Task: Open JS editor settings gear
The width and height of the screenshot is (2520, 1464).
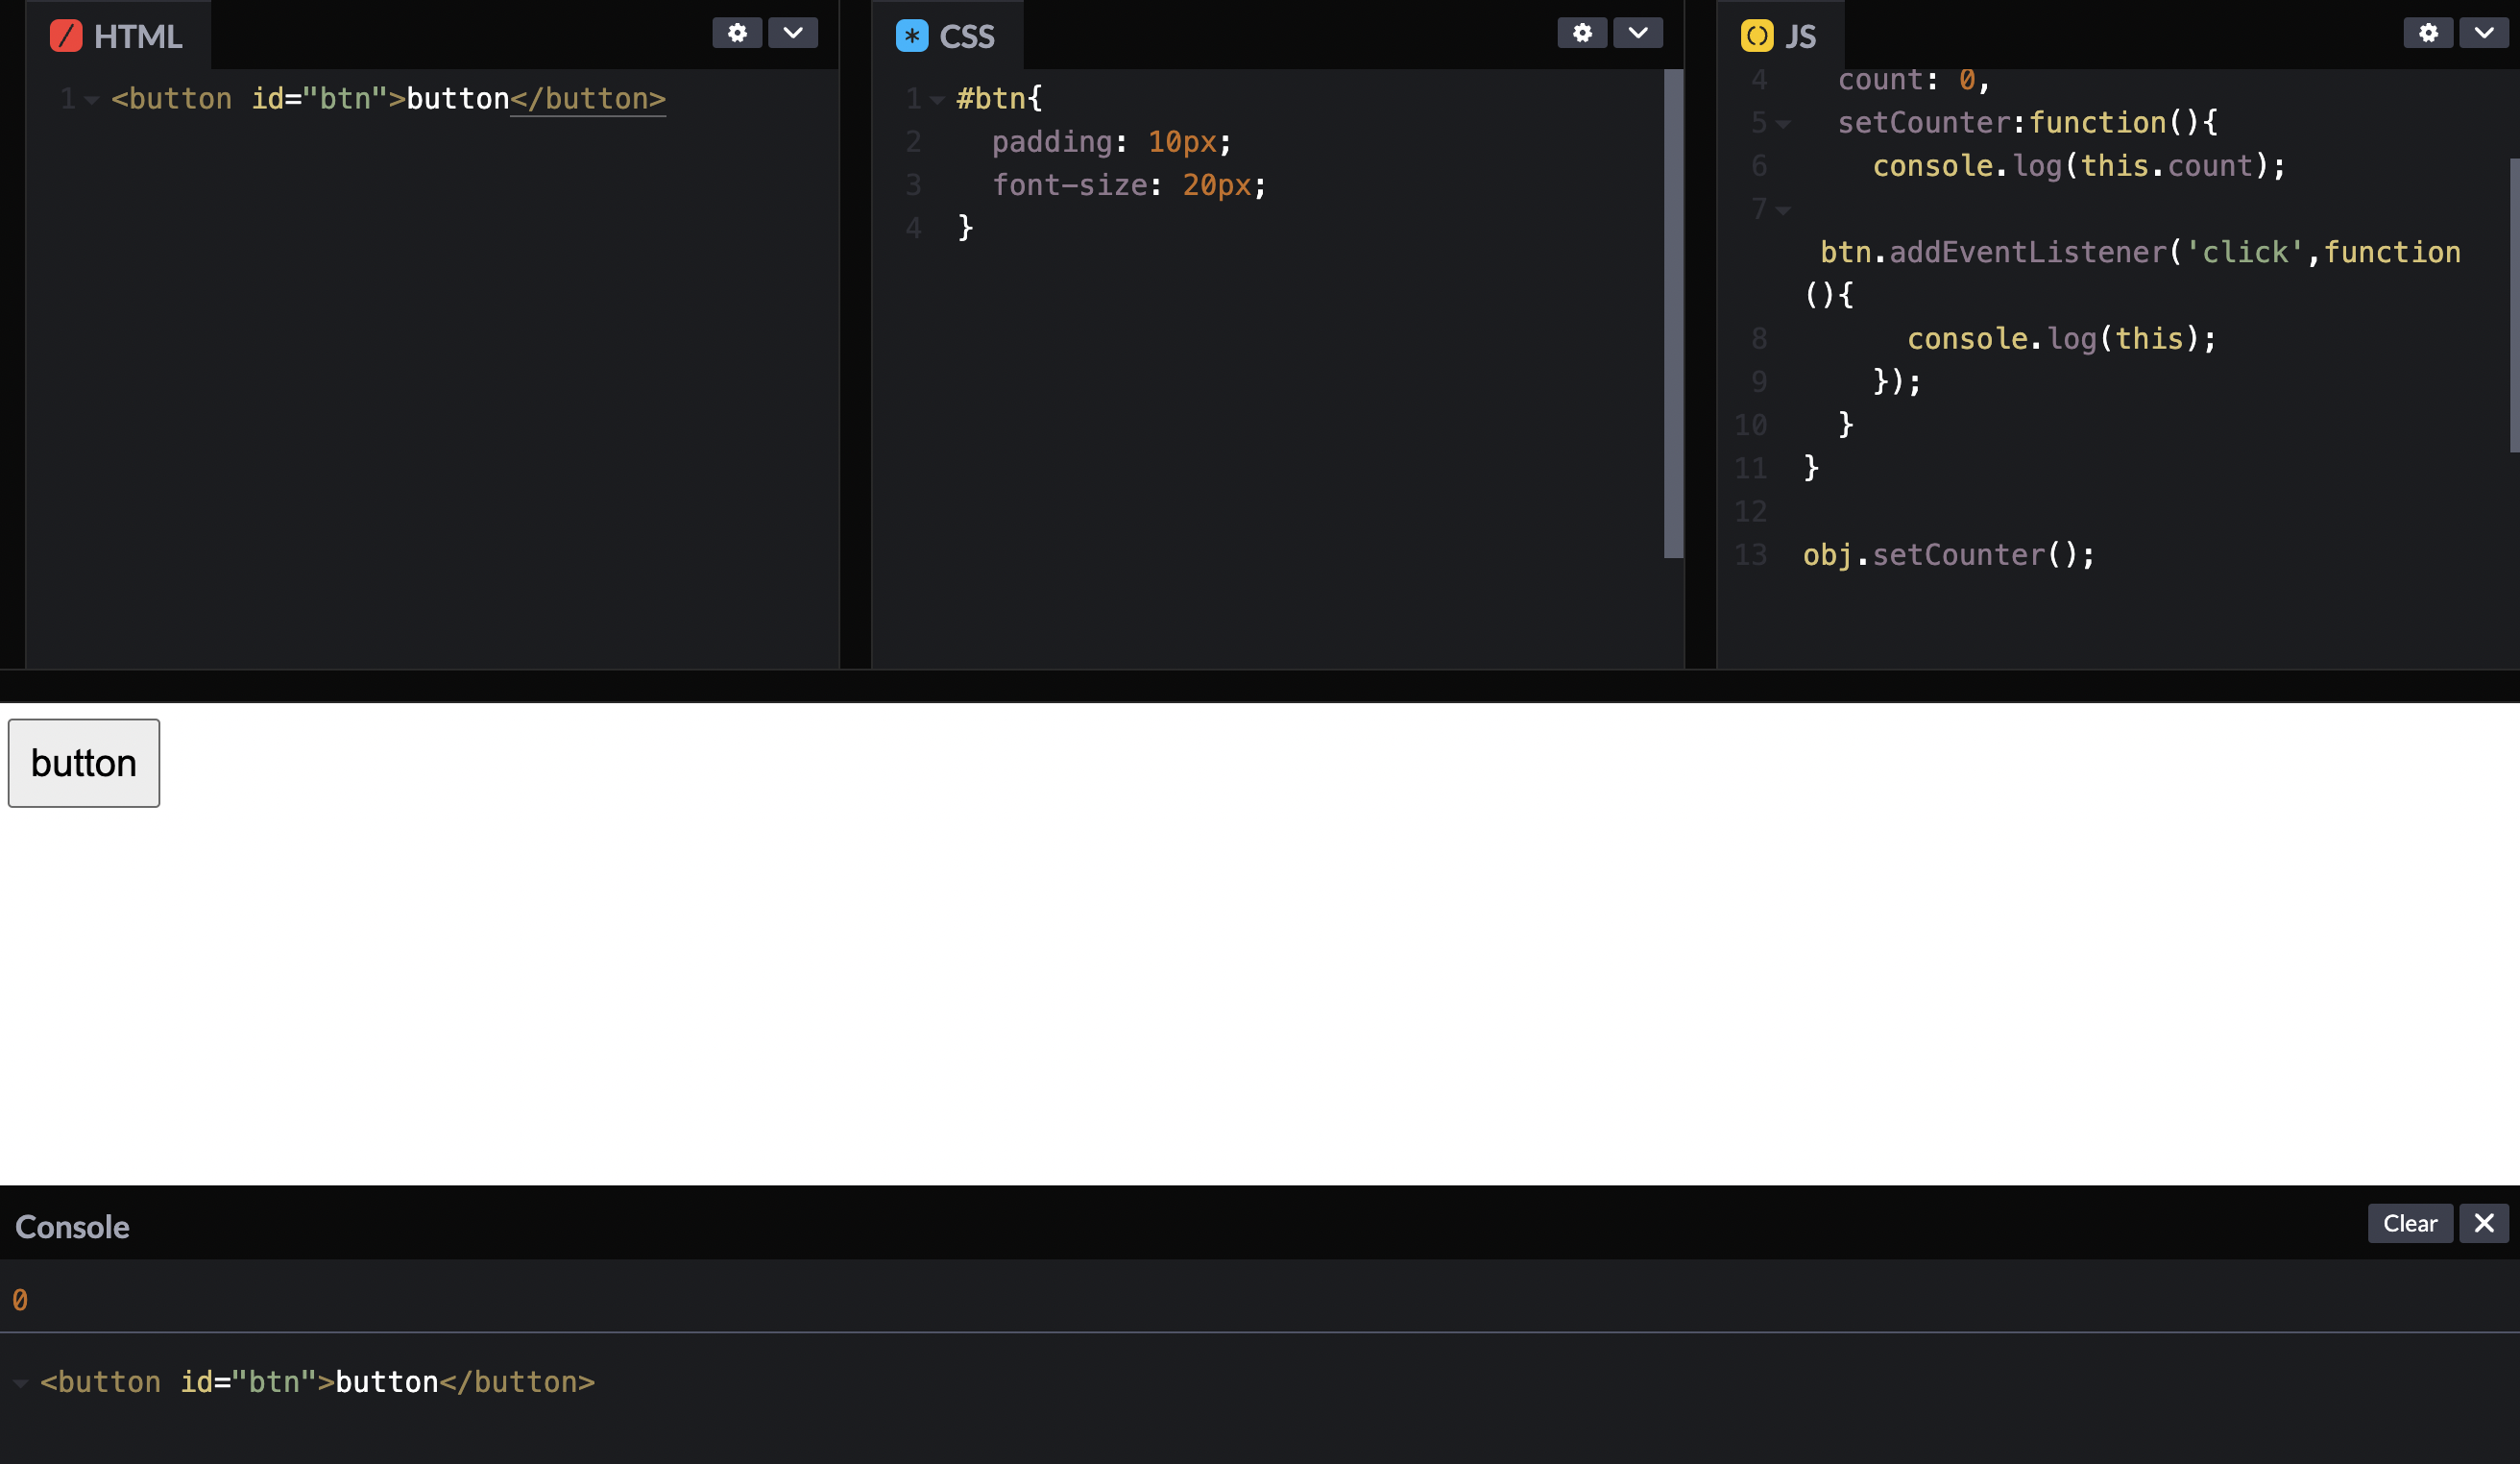Action: (x=2428, y=33)
